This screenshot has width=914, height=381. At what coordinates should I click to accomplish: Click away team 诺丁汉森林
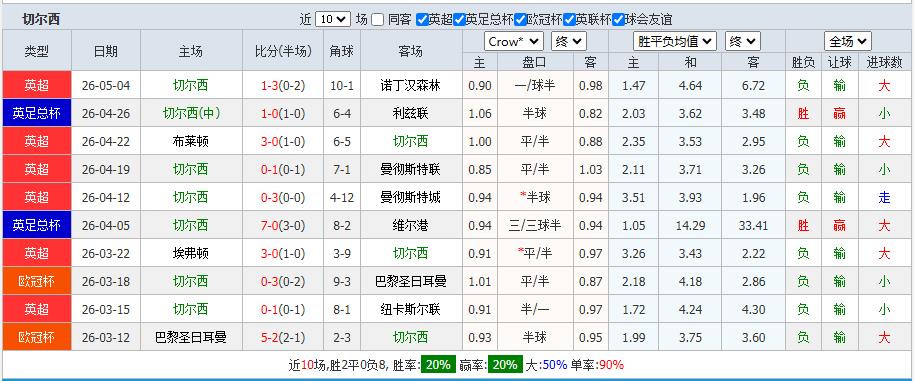click(x=411, y=86)
